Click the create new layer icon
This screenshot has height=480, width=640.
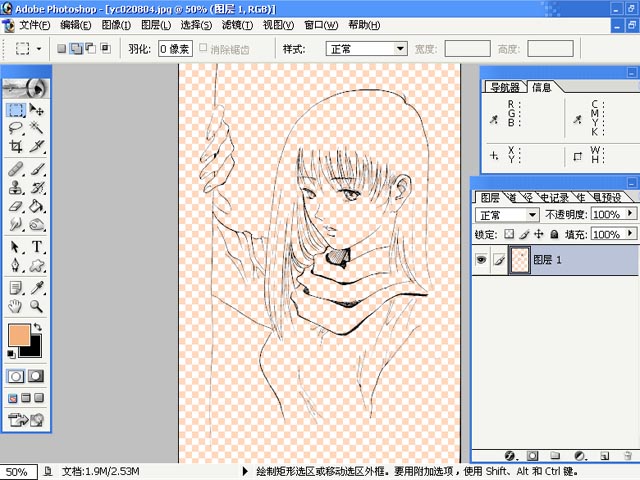click(604, 456)
